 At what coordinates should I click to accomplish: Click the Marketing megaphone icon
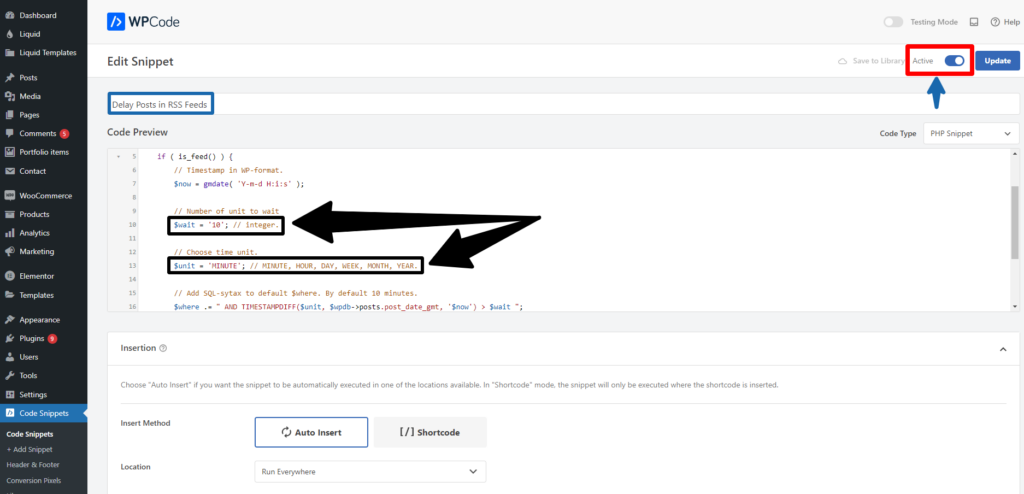click(10, 251)
